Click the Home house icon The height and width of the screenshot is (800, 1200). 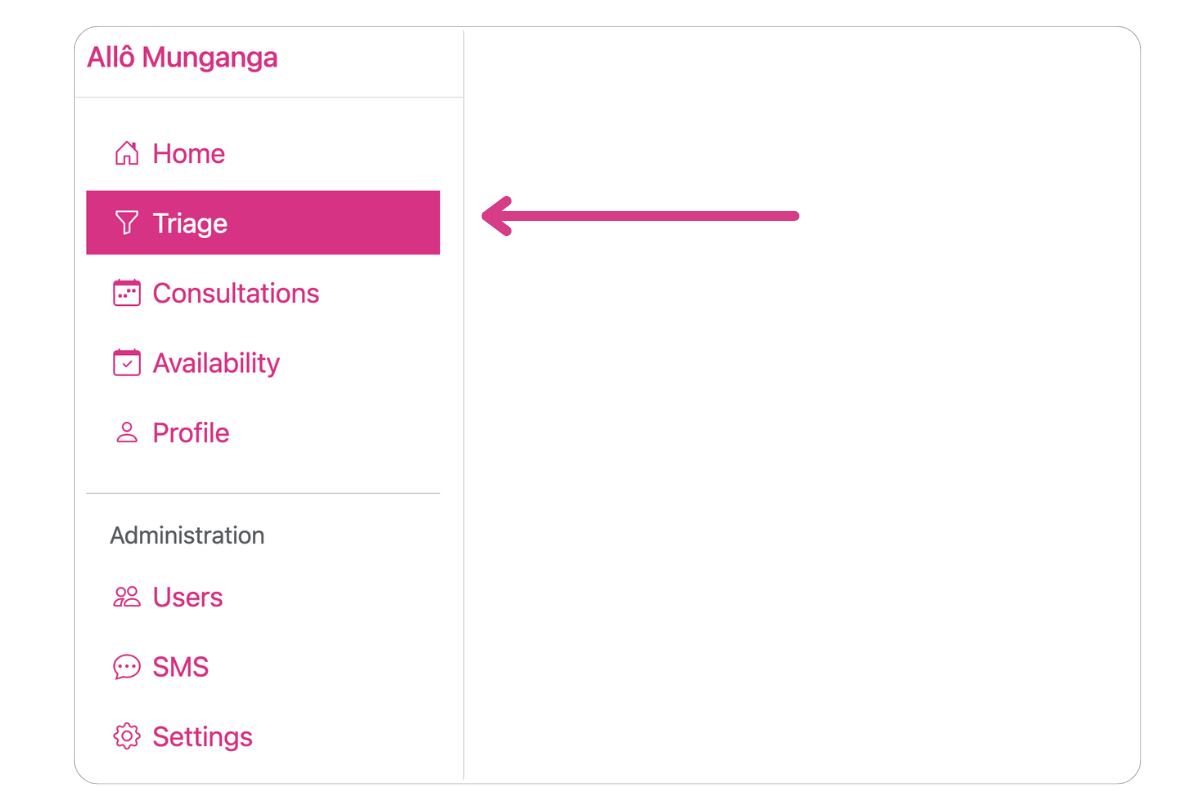127,154
